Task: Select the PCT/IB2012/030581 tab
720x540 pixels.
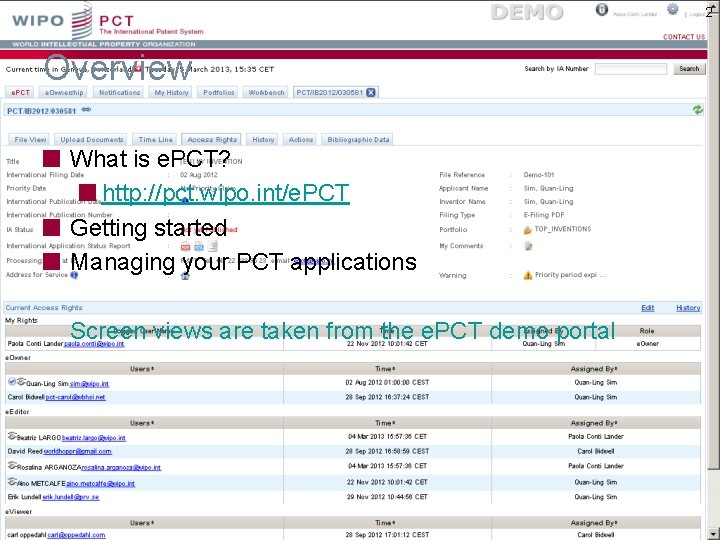Action: coord(330,92)
